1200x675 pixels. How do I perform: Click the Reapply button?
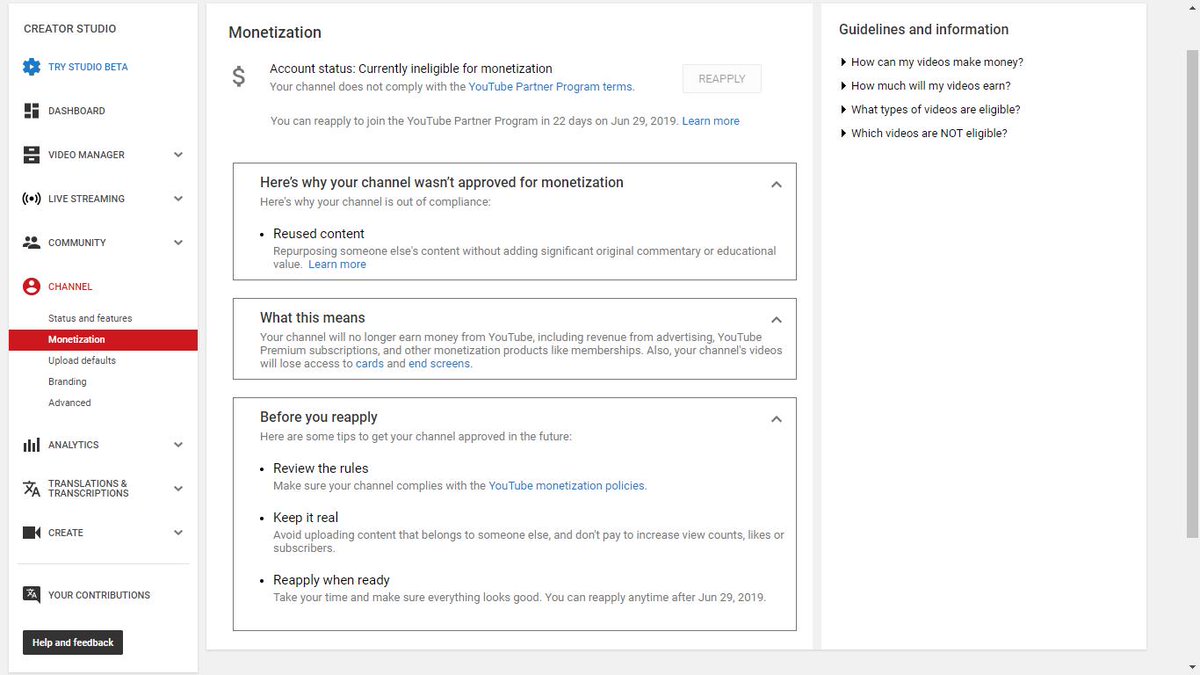pyautogui.click(x=722, y=79)
